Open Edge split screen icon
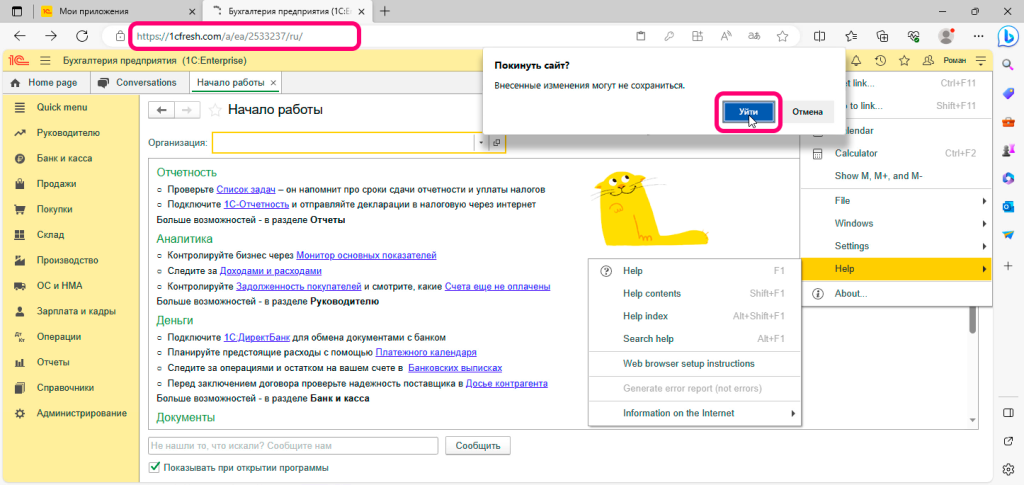Screen dimensions: 1024x485 [821, 36]
